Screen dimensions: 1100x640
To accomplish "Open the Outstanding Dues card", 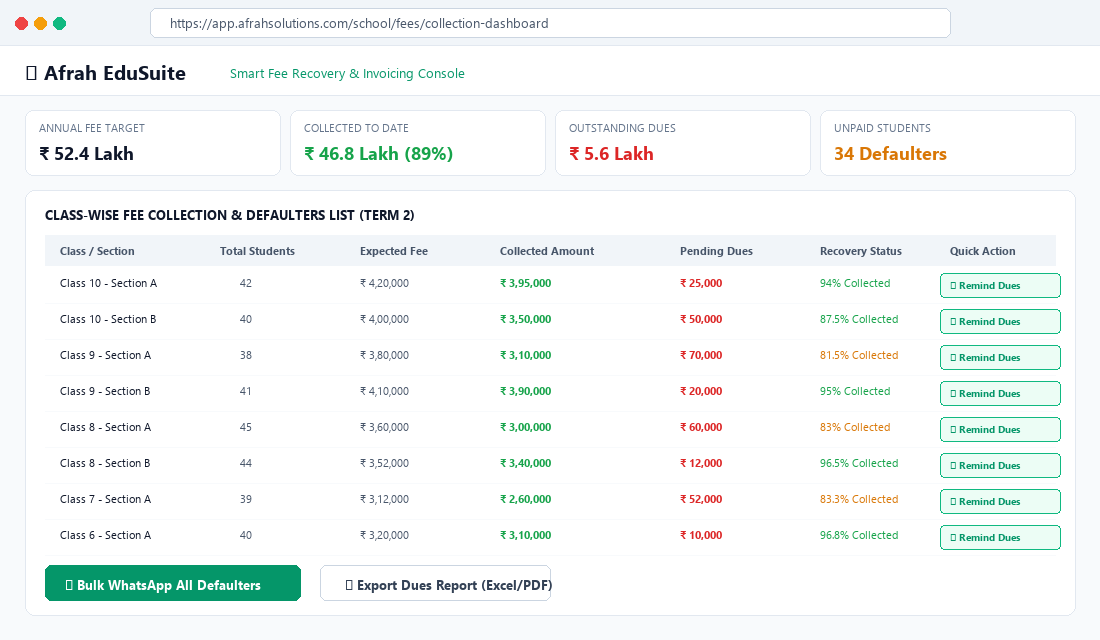I will pyautogui.click(x=683, y=143).
